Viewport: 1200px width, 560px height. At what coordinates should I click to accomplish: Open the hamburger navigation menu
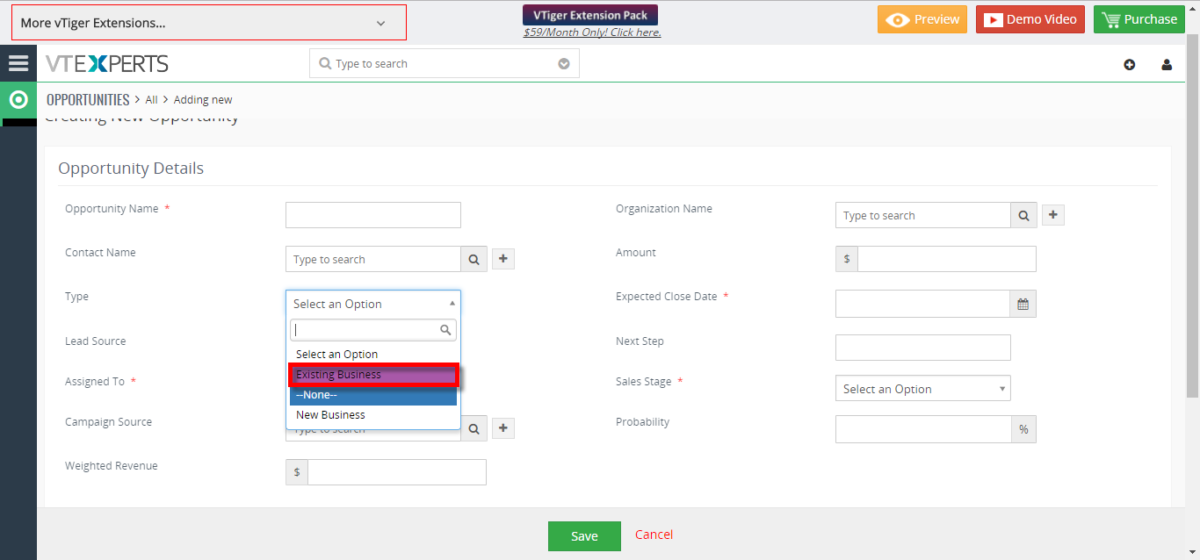[x=18, y=63]
